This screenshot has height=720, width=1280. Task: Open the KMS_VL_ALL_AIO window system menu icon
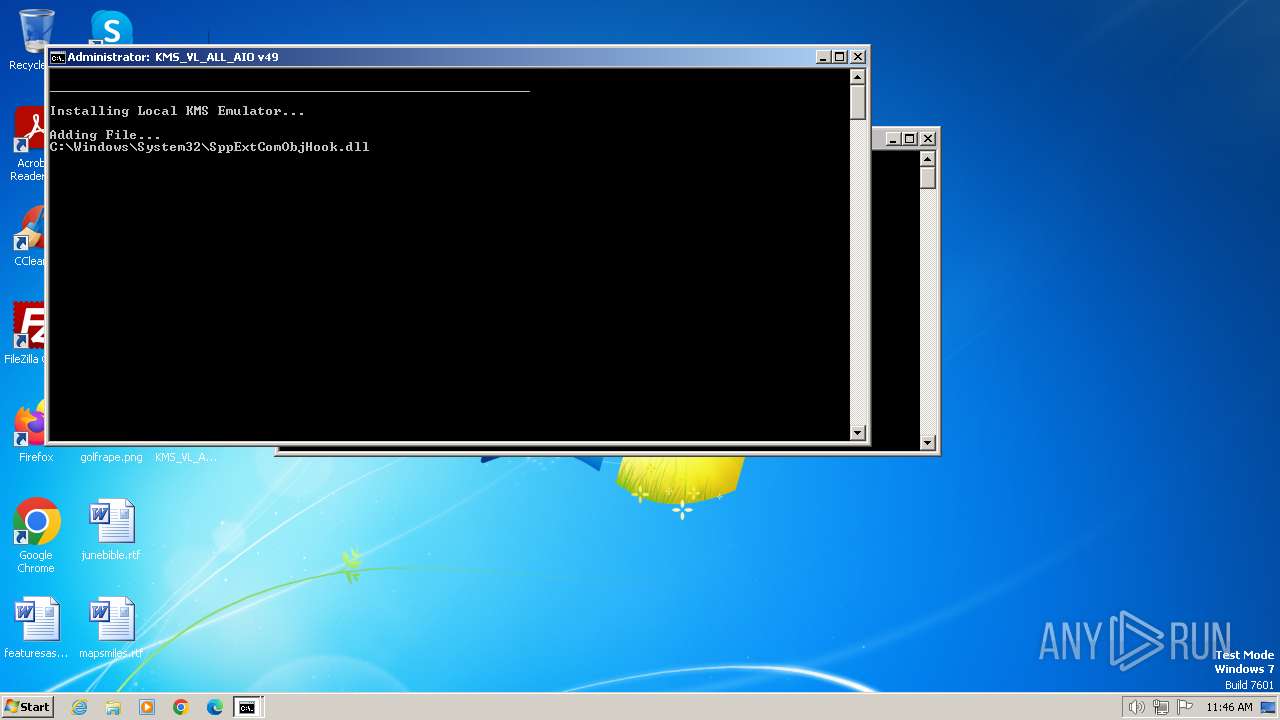(58, 57)
